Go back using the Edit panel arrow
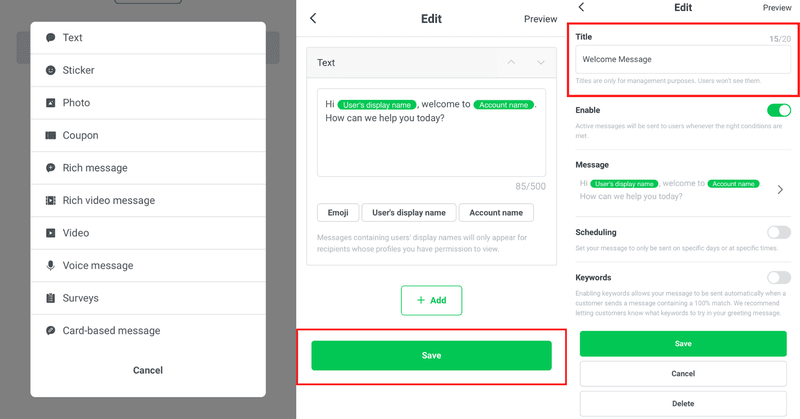800x419 pixels. coord(313,18)
